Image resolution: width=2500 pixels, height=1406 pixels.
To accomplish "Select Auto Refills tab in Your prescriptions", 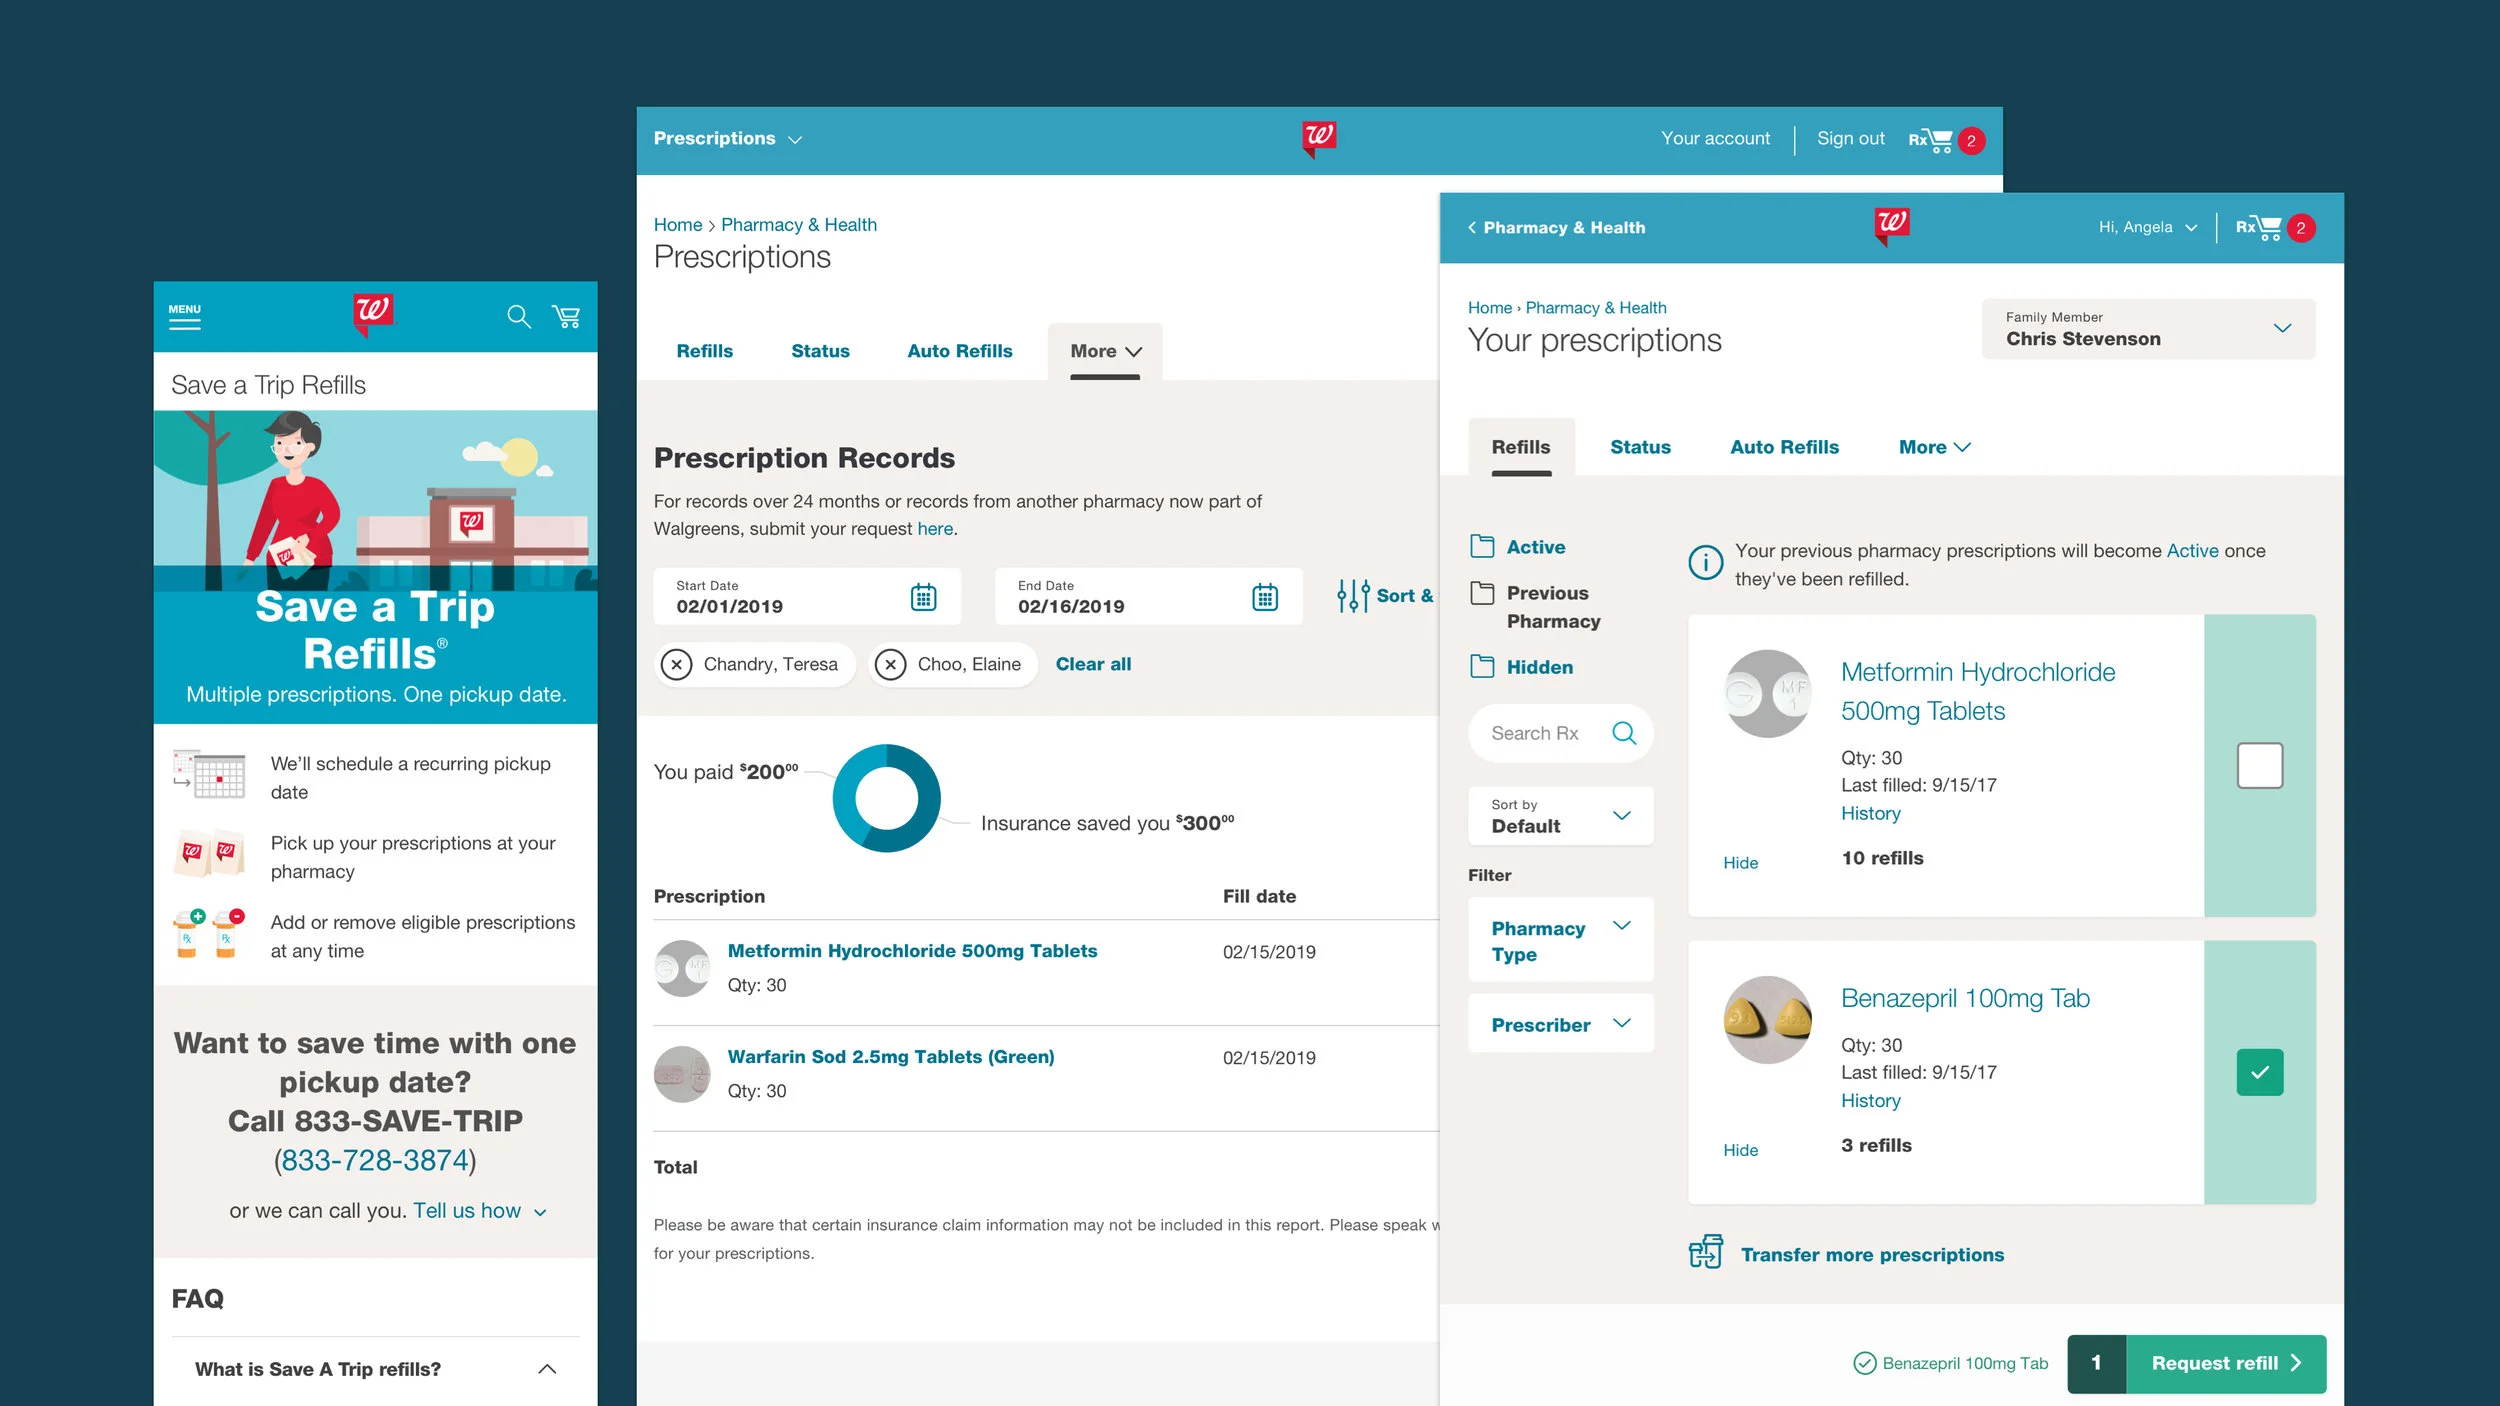I will tap(1784, 447).
